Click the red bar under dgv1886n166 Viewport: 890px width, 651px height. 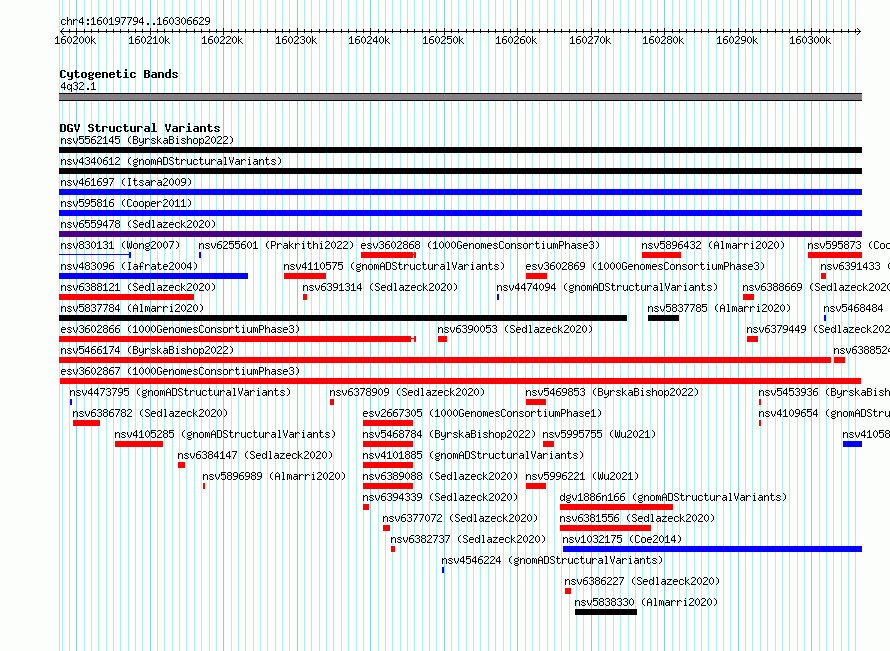pyautogui.click(x=616, y=507)
